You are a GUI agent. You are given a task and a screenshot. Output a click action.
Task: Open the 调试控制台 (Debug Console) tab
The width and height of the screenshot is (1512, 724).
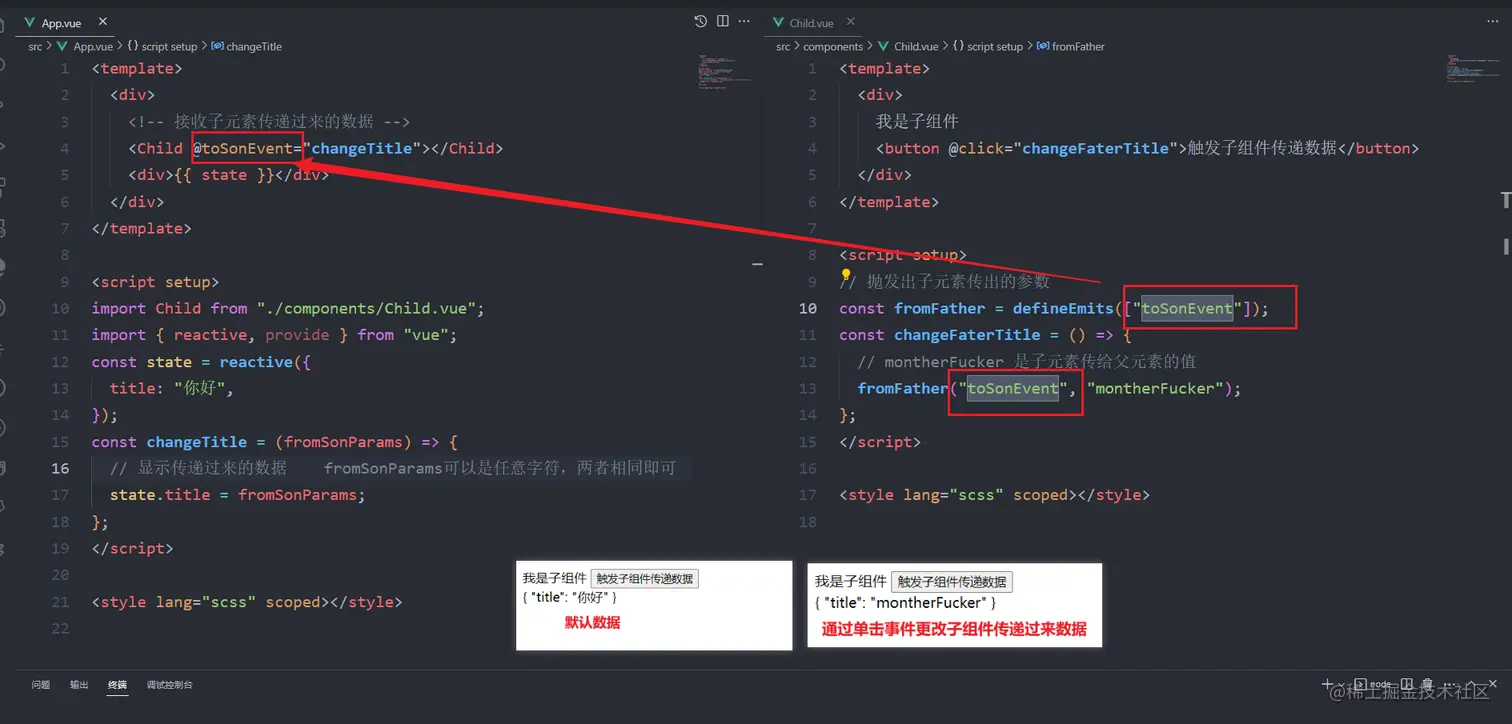coord(170,685)
